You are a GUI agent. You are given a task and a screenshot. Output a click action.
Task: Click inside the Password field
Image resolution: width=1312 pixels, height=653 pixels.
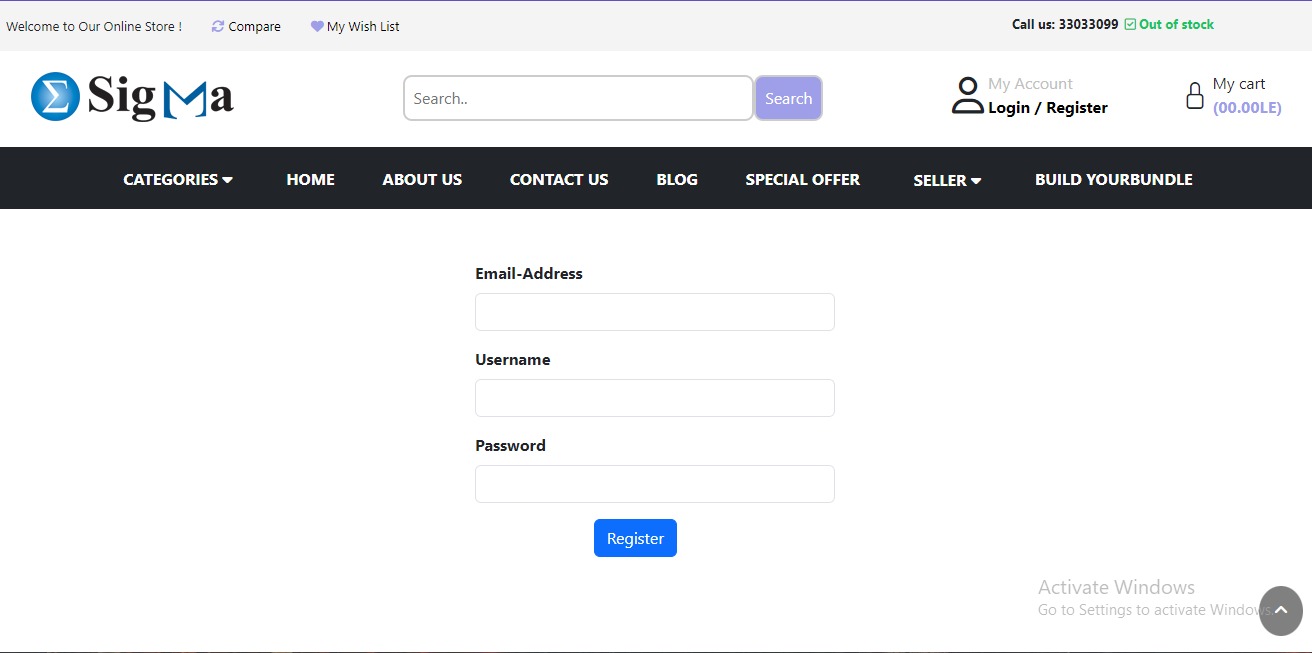[x=654, y=483]
